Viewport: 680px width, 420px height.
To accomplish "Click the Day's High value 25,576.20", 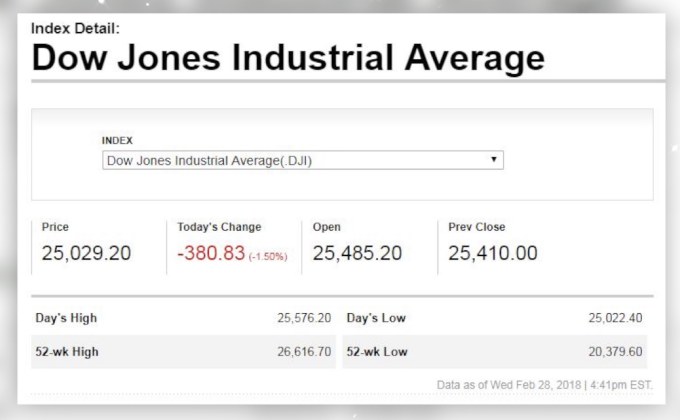I will click(x=304, y=318).
